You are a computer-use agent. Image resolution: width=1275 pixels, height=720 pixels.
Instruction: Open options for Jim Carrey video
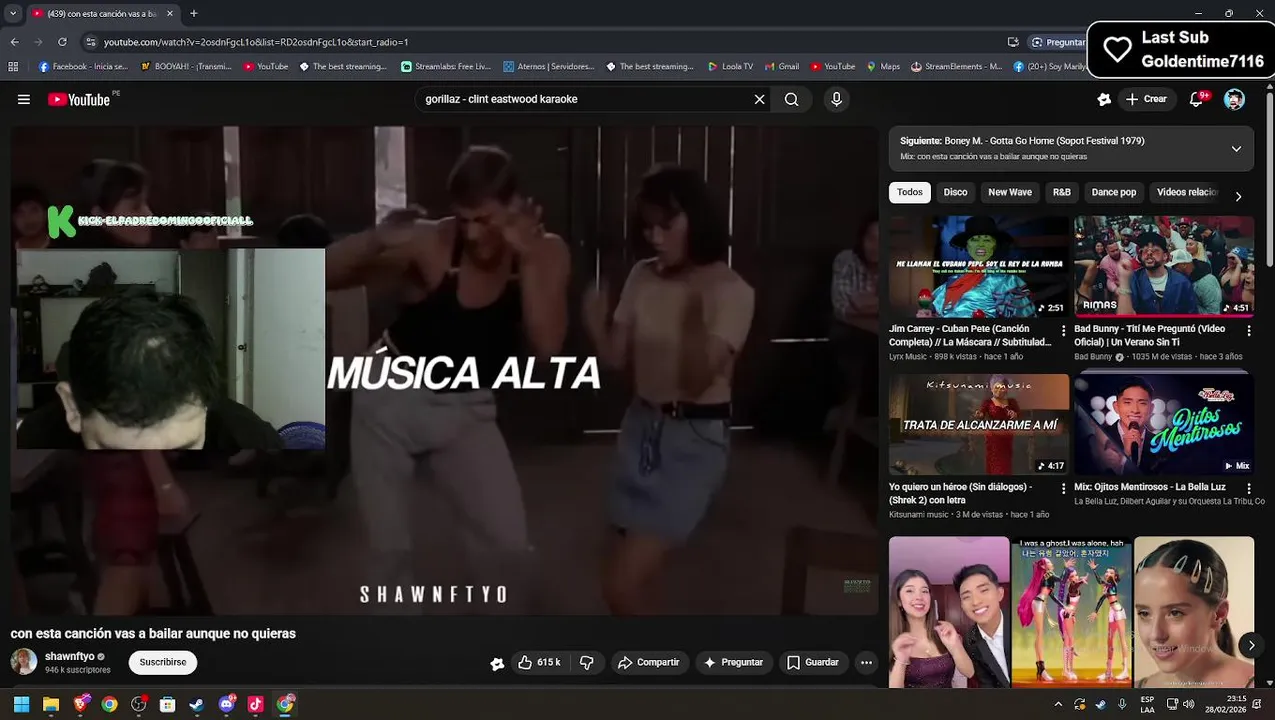point(1063,331)
